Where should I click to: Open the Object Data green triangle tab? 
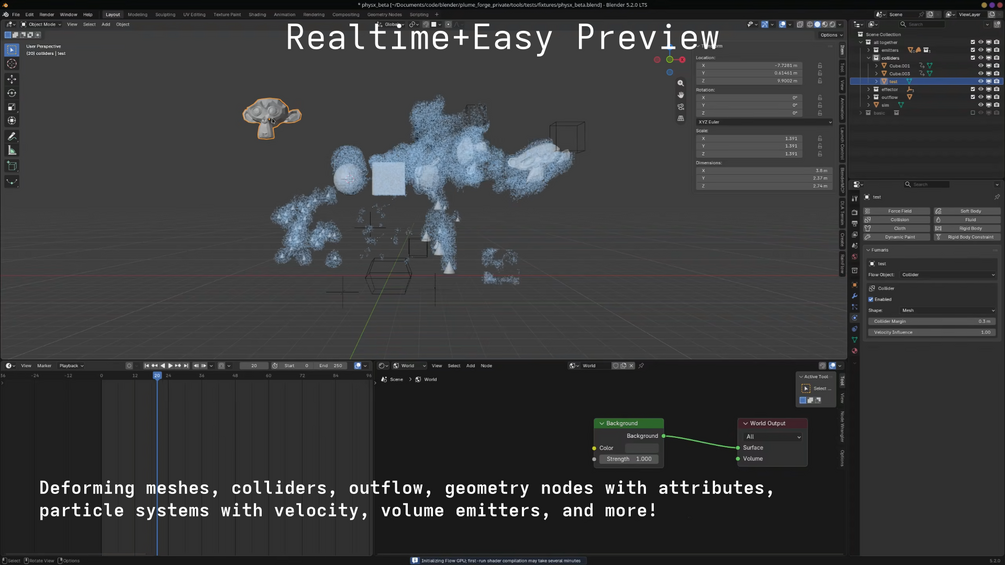[x=854, y=340]
